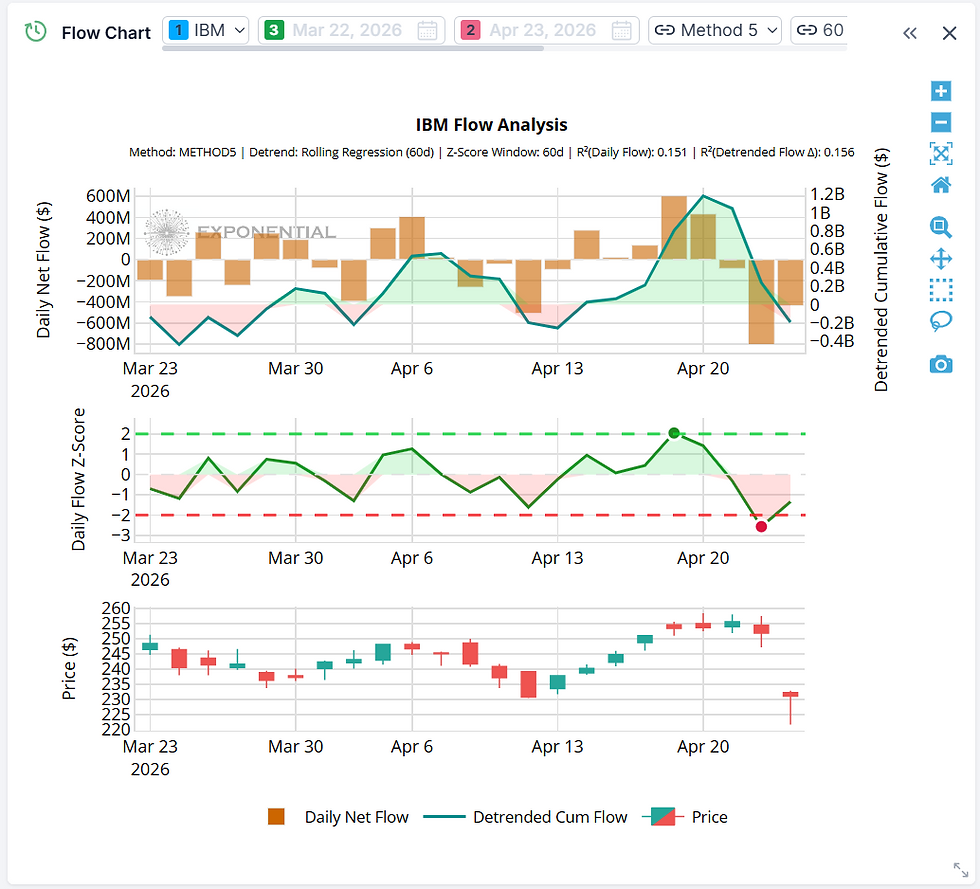Open the Method 5 dropdown
This screenshot has height=889, width=980.
715,30
